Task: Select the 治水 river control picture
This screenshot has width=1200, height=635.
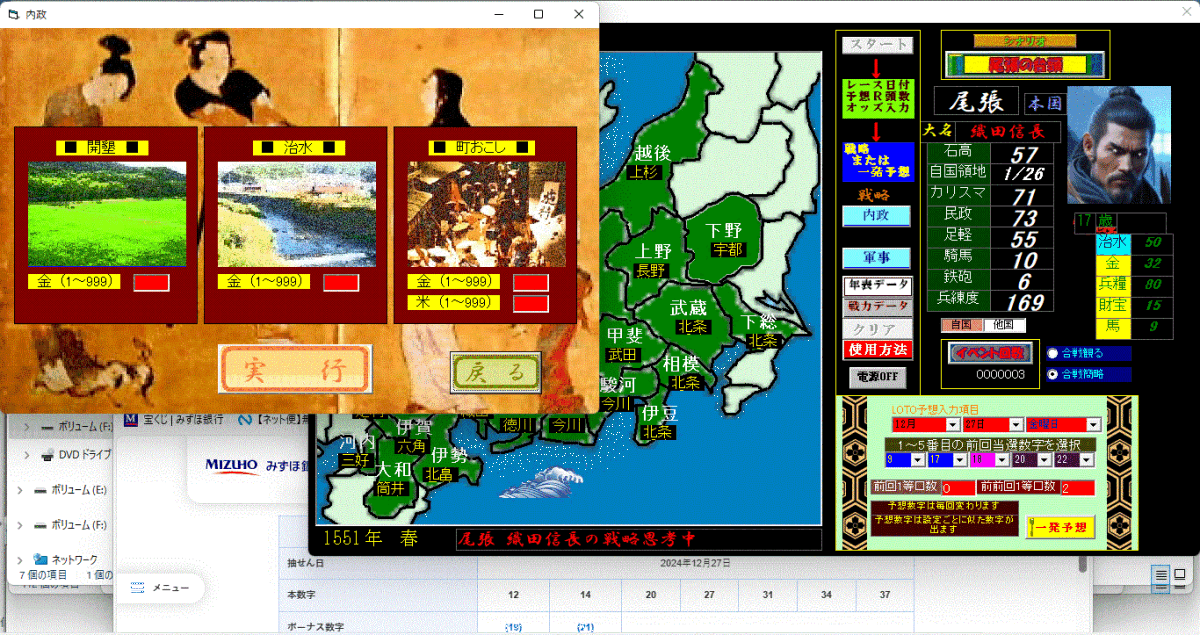Action: pos(297,214)
